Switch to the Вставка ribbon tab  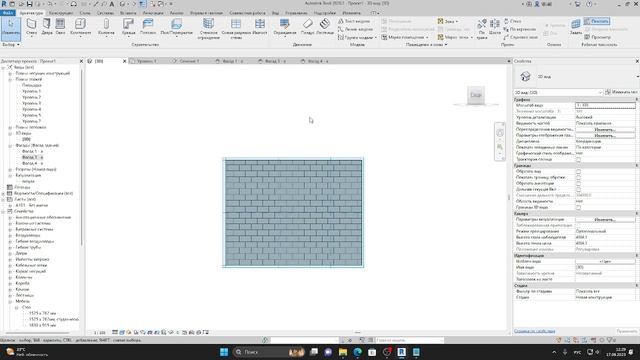click(128, 13)
